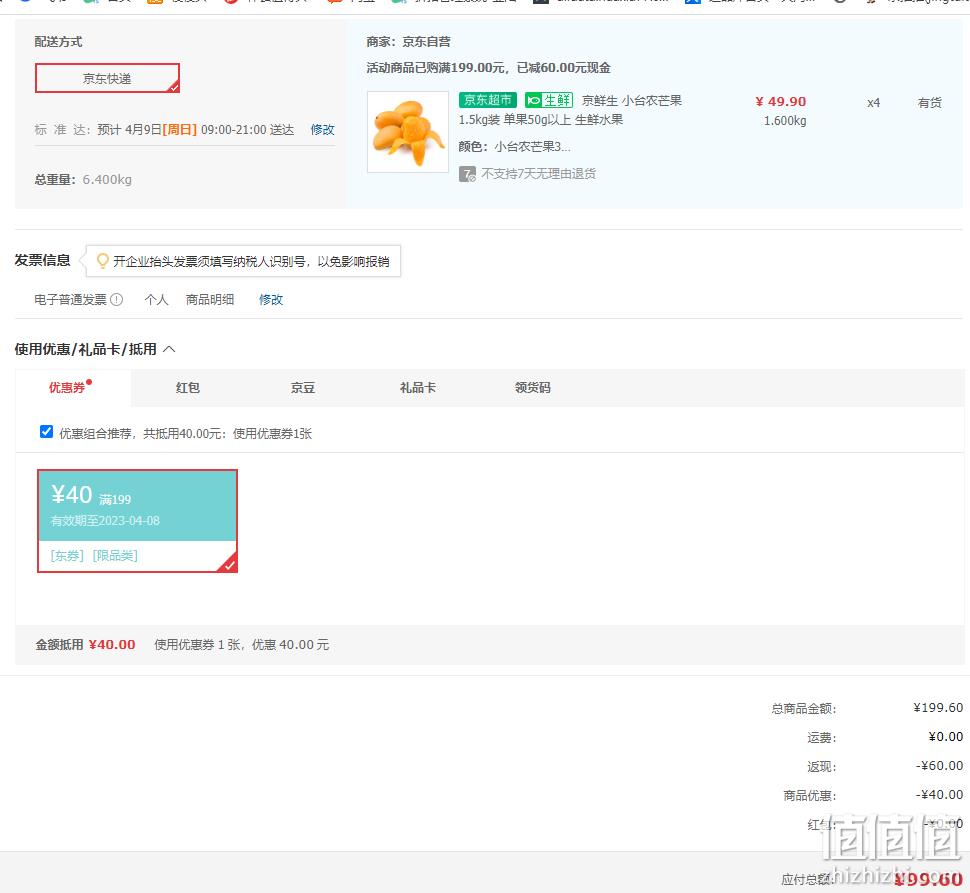Open the 京鲜生 小台农芒果 product title
The image size is (970, 893).
coord(632,101)
